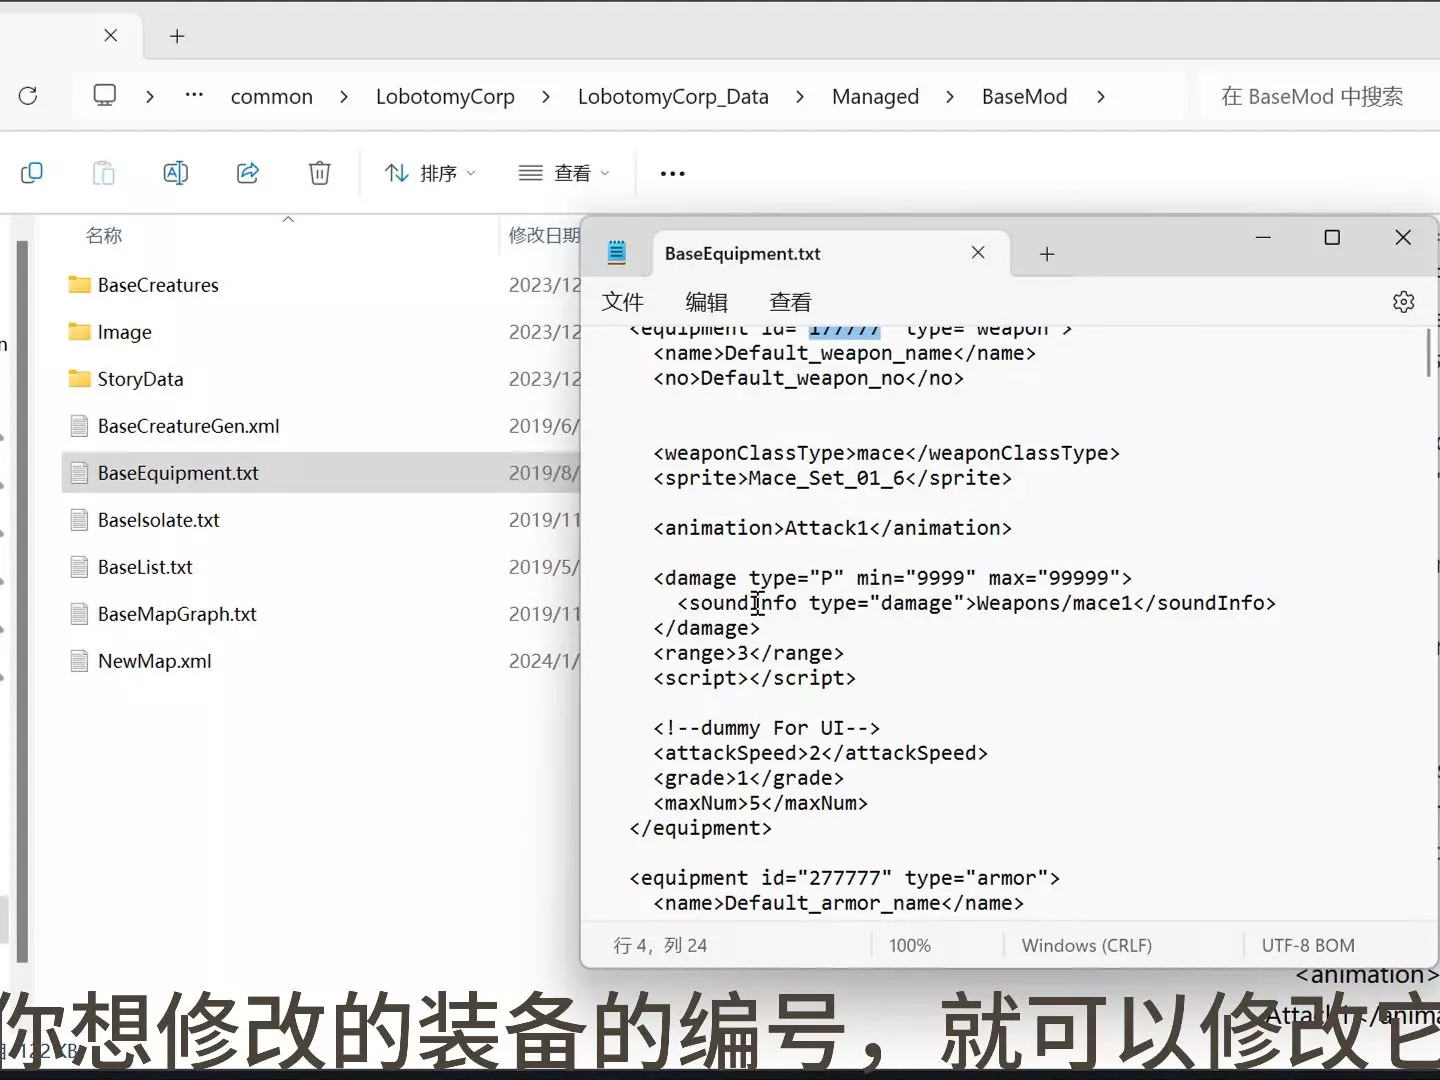Screen dimensions: 1440x1080
Task: Go to BaseMod in breadcrumb path
Action: (x=1024, y=97)
